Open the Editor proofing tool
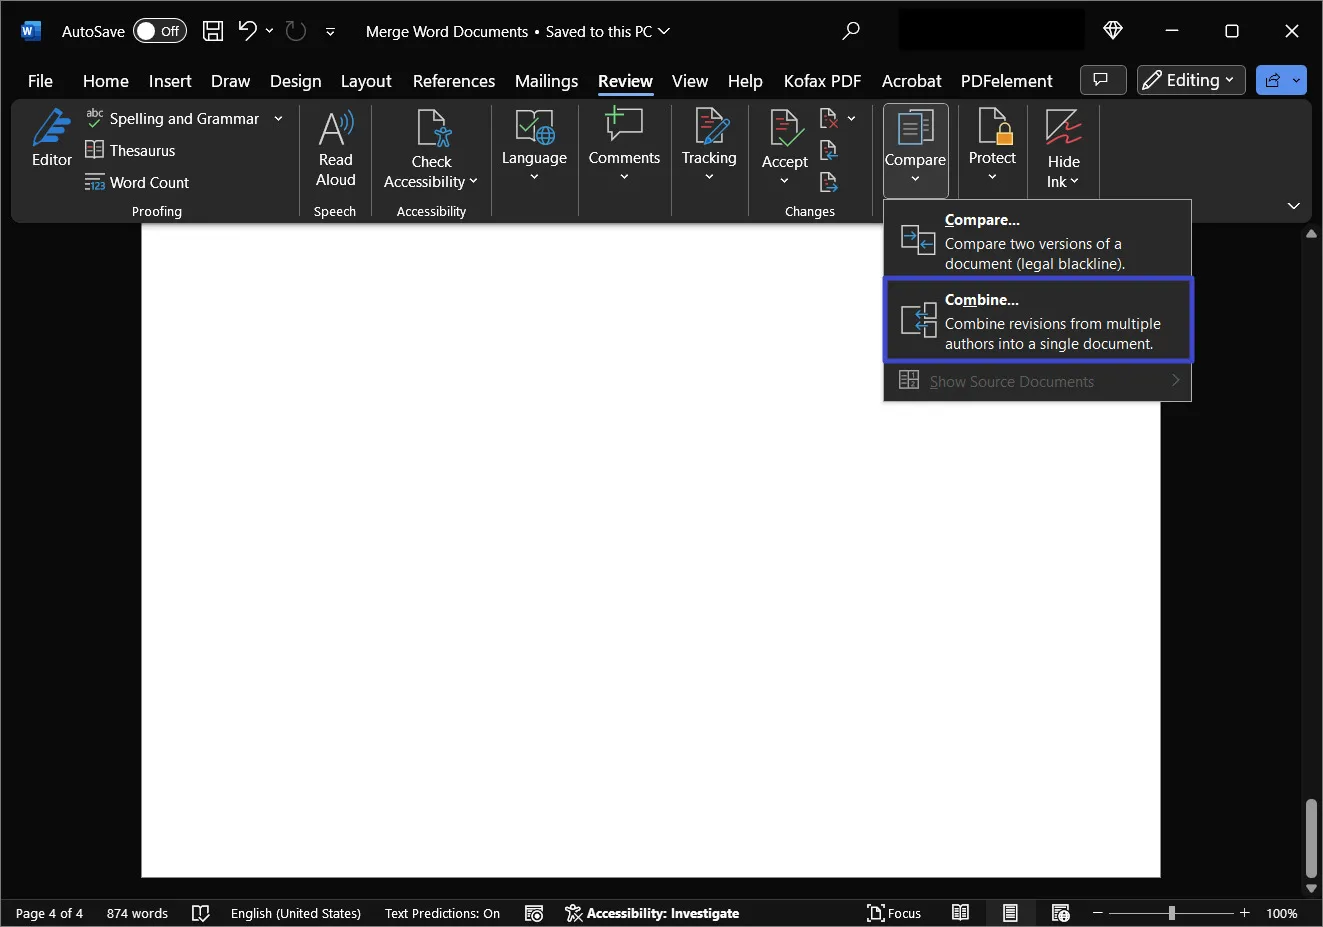The height and width of the screenshot is (927, 1323). coord(52,139)
